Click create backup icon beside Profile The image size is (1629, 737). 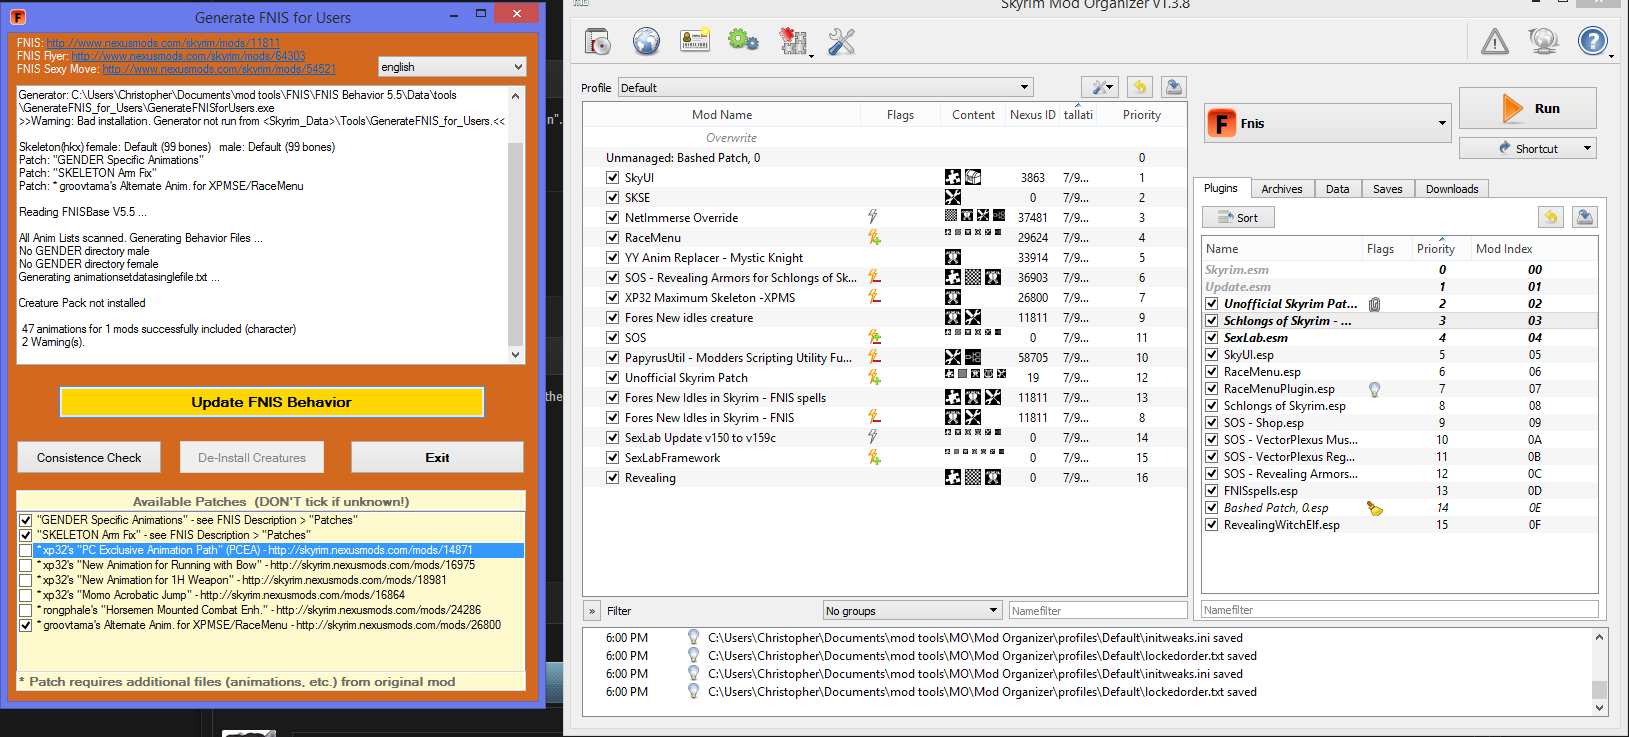(x=1174, y=87)
